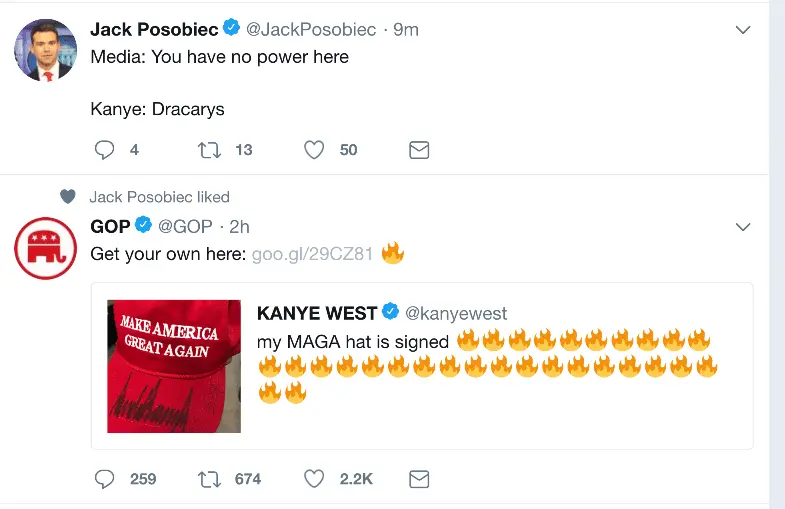Screen dimensions: 785x509
Task: Expand the GOP tweet options chevron
Action: coord(742,227)
